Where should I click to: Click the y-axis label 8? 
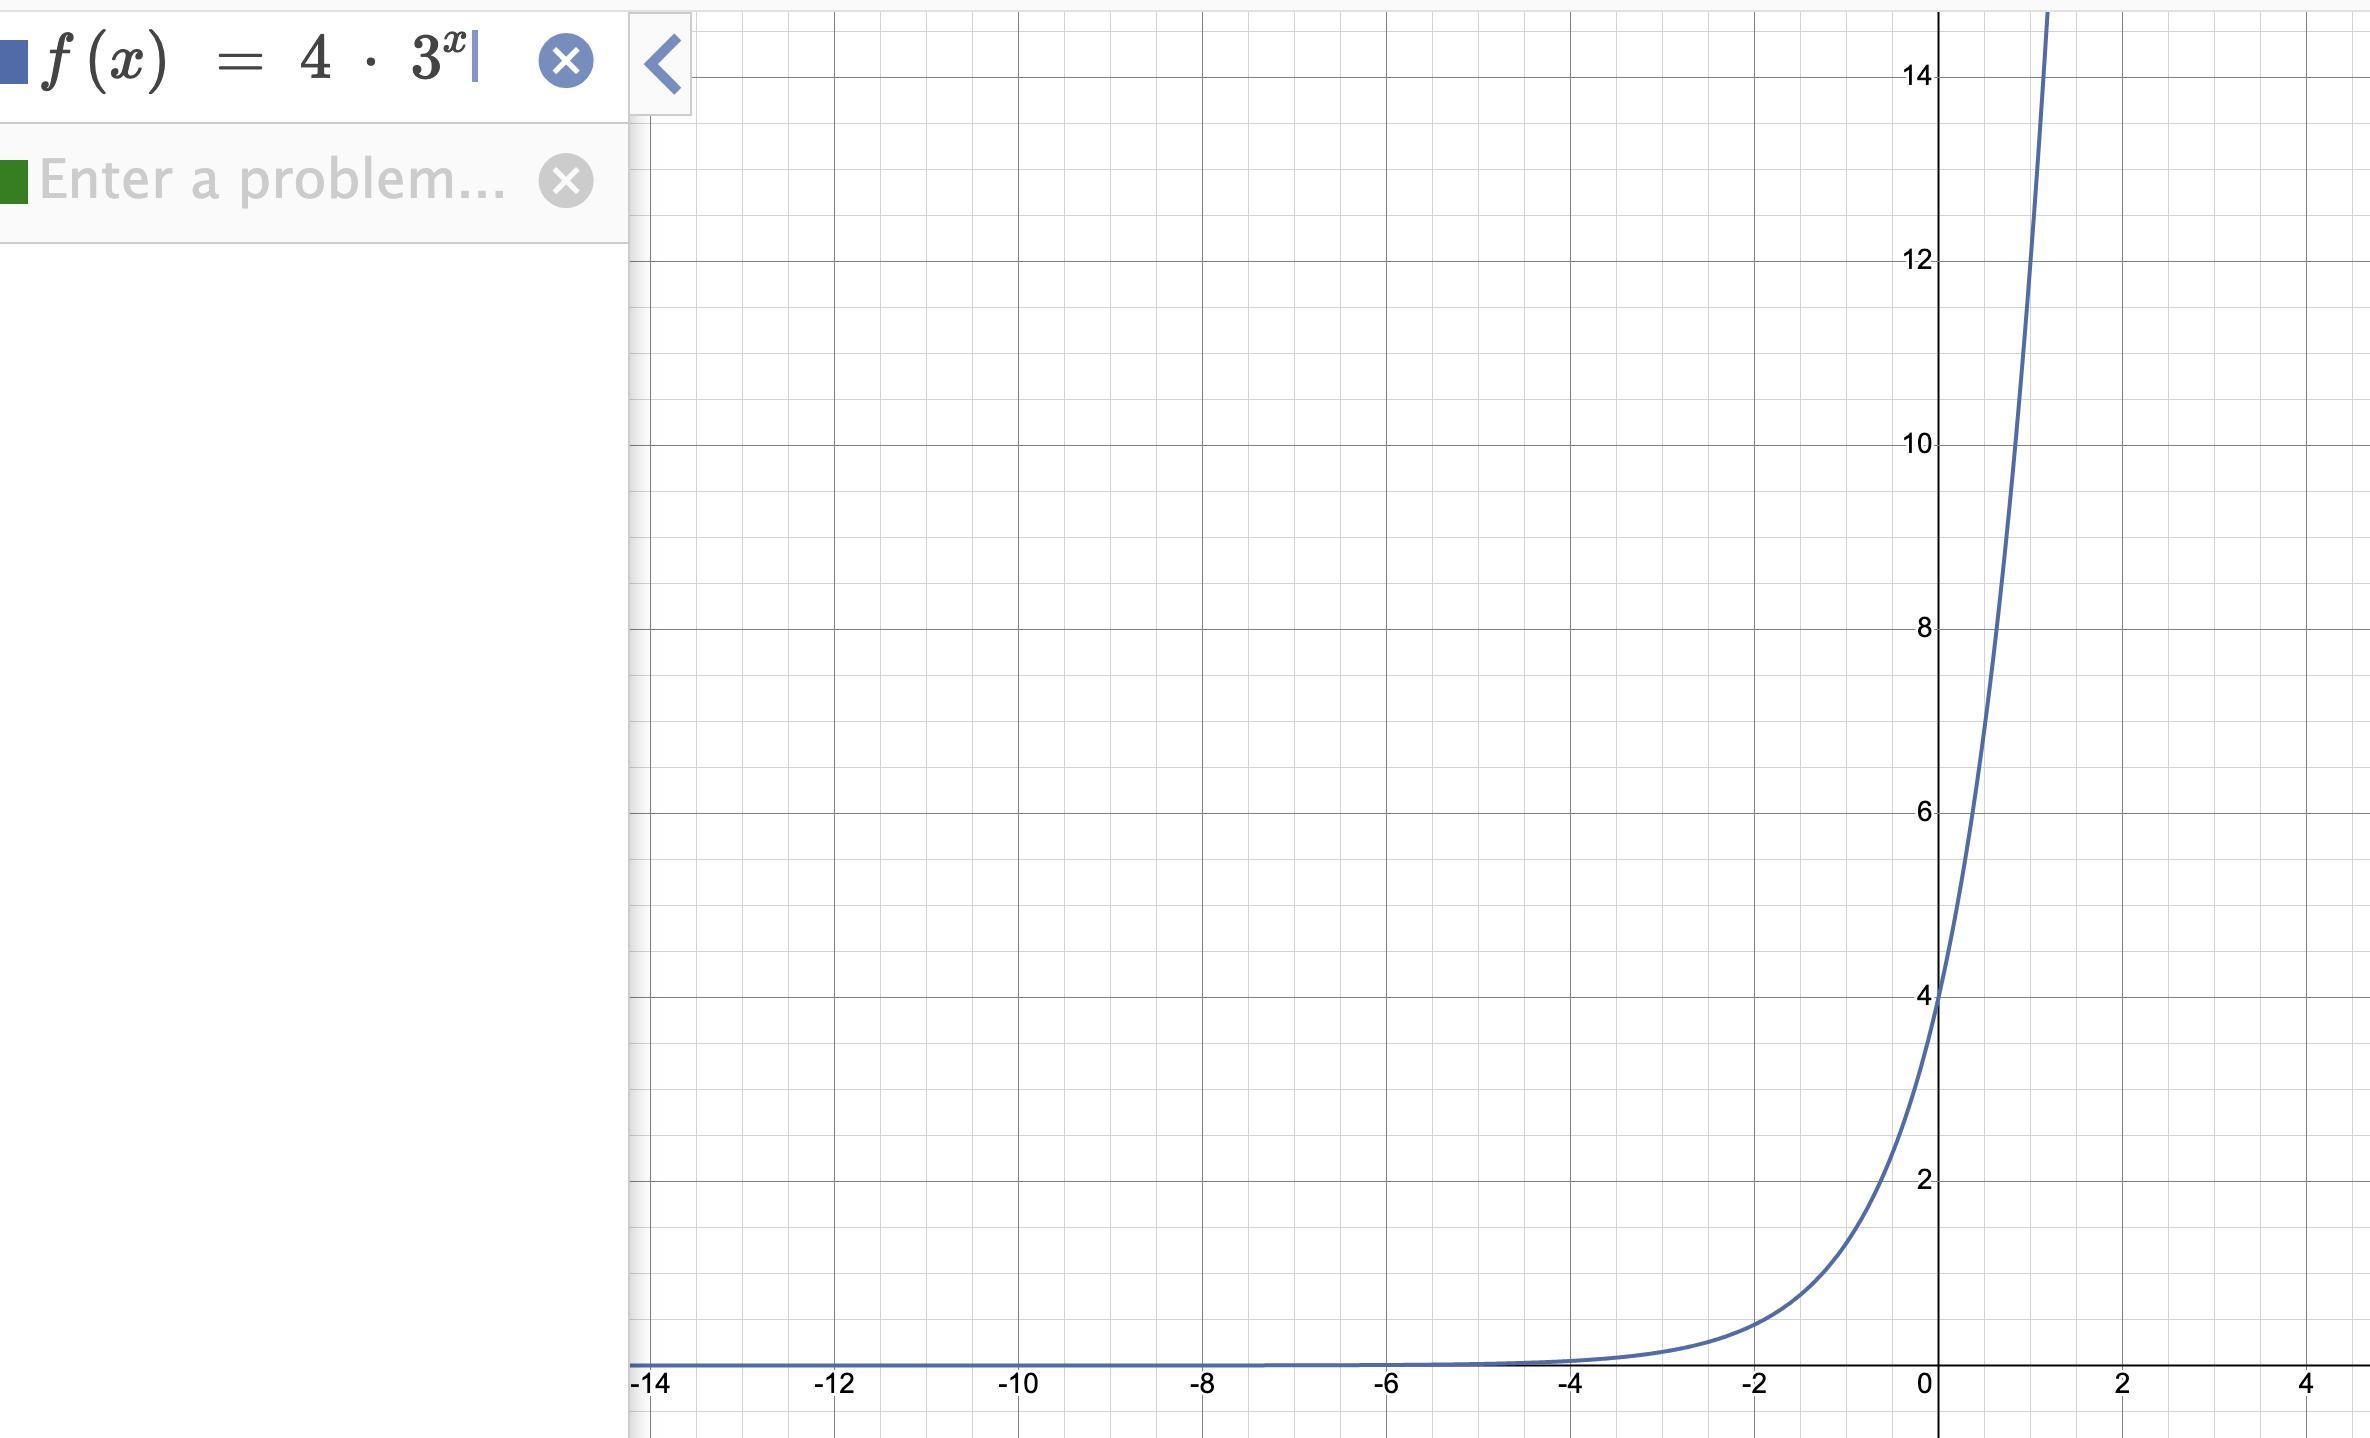(x=1924, y=628)
